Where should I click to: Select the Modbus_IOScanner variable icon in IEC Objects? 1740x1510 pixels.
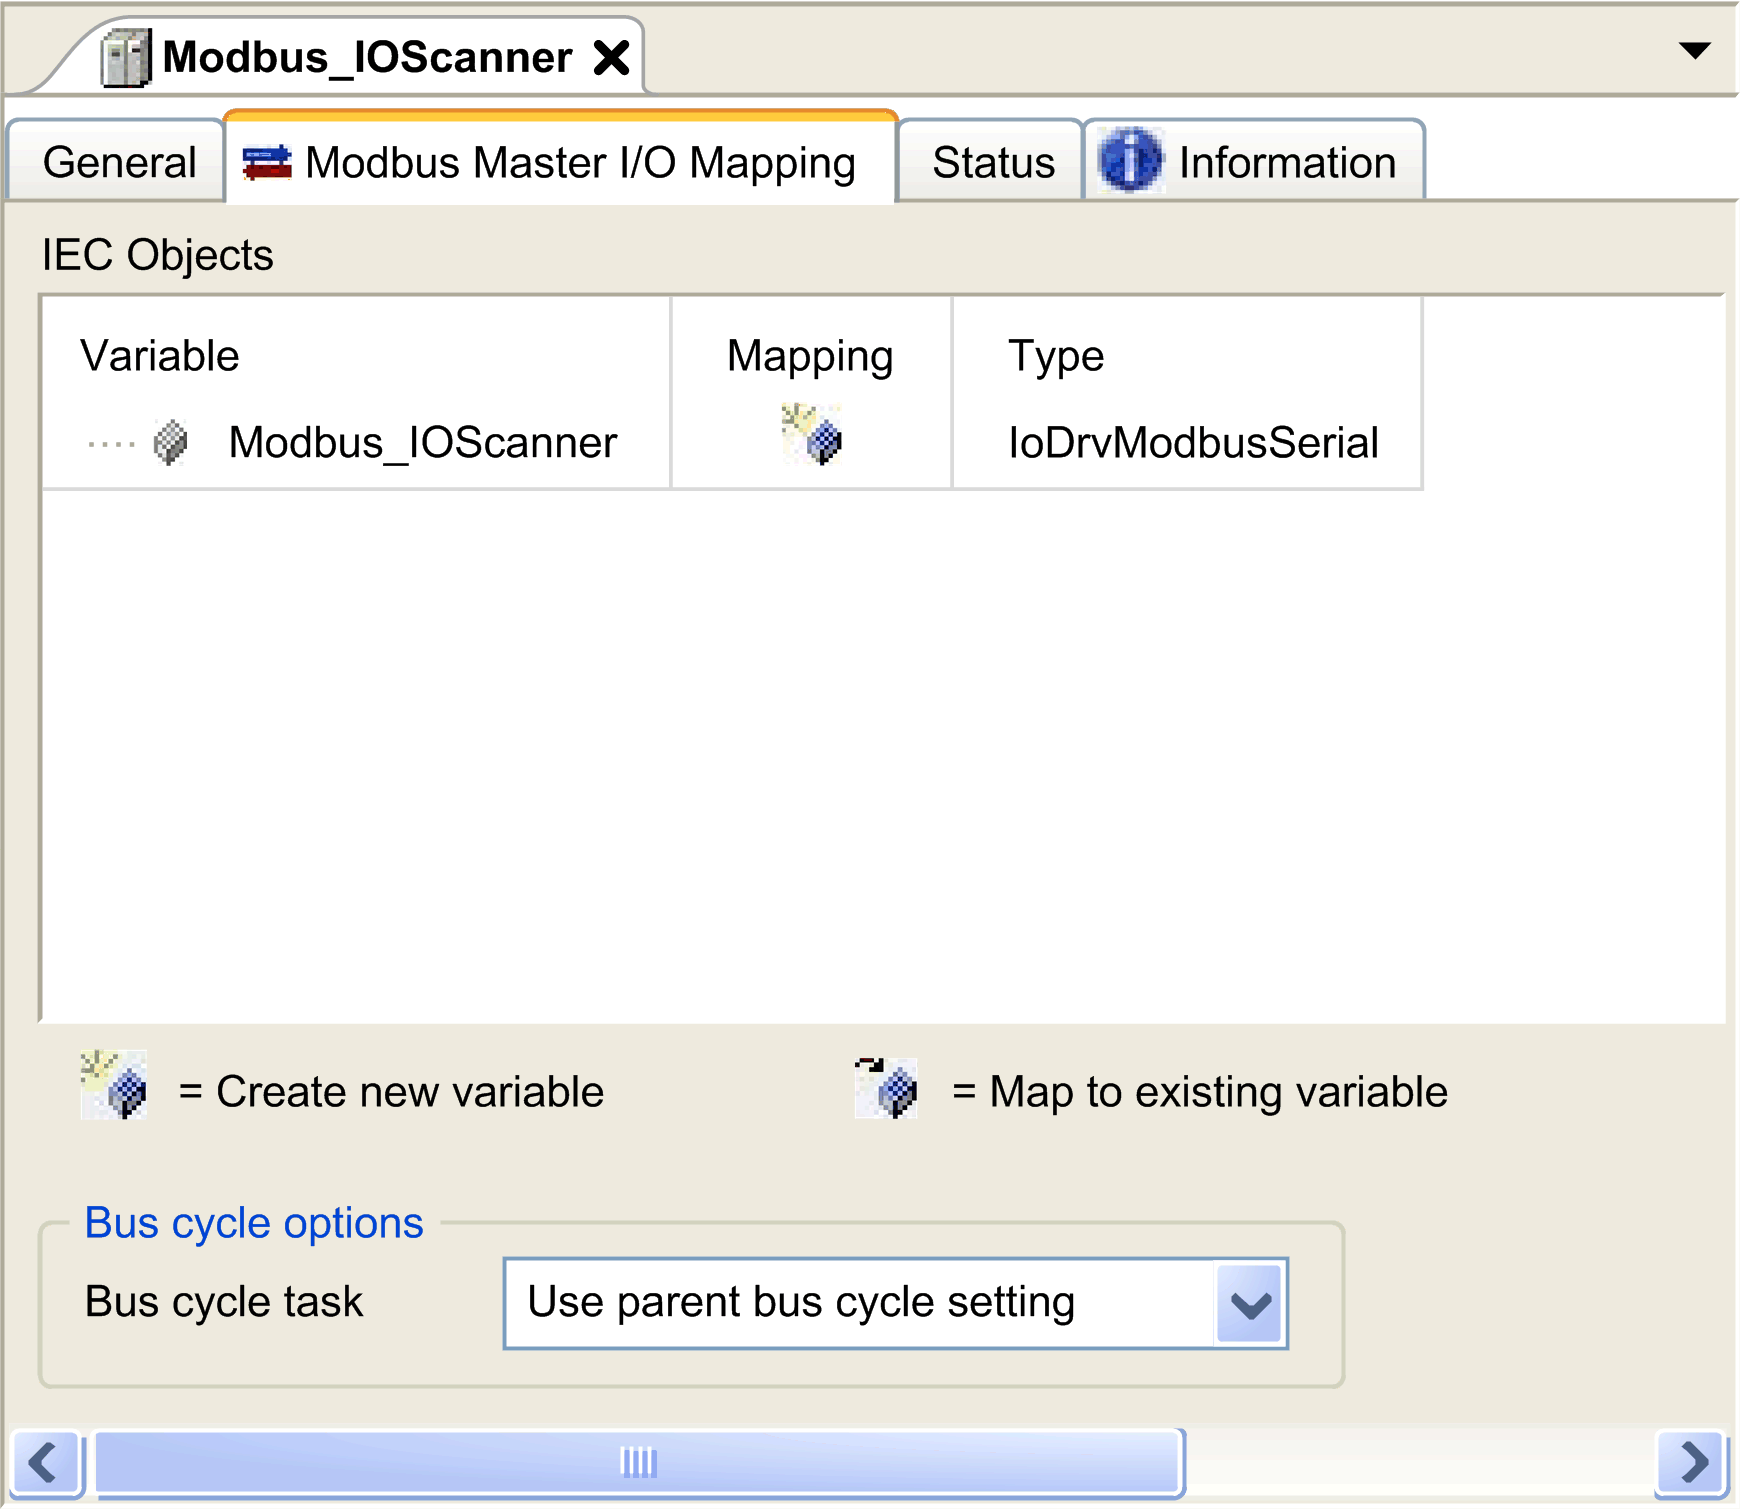pos(170,443)
